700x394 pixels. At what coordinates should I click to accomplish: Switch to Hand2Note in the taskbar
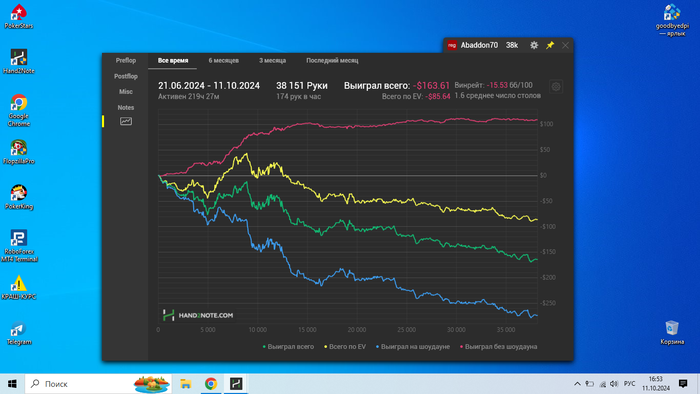[x=236, y=384]
